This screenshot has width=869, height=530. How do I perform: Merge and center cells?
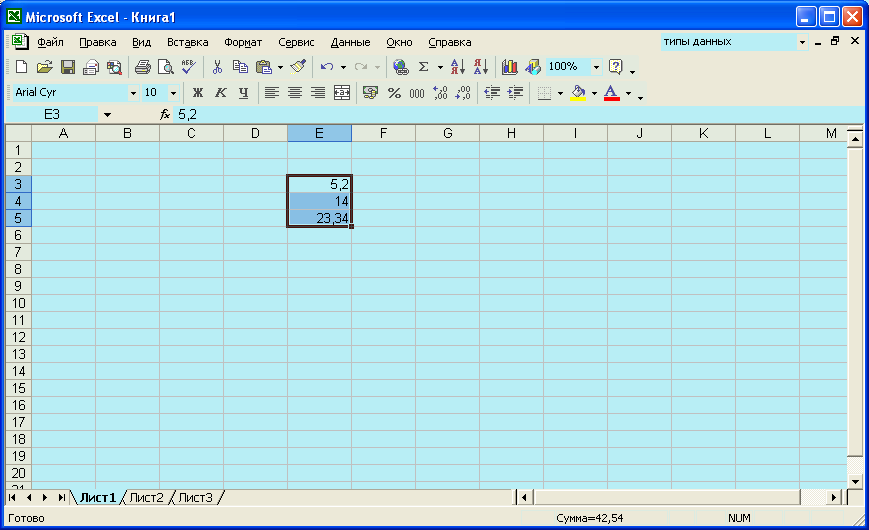(x=342, y=93)
